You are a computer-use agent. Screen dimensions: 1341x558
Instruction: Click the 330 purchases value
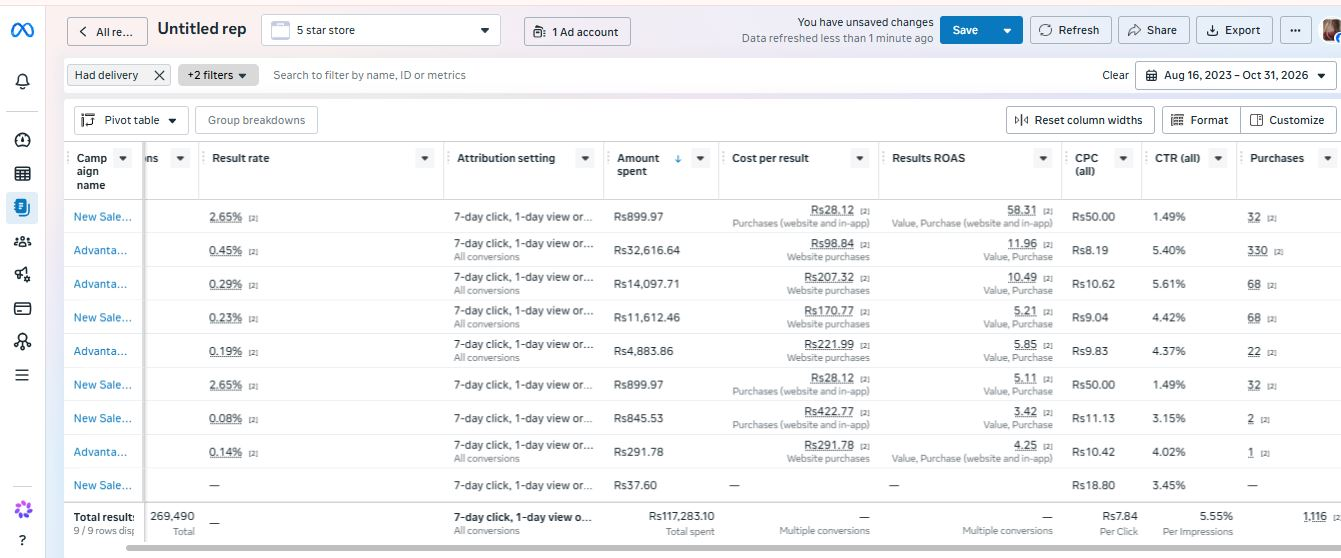1257,250
